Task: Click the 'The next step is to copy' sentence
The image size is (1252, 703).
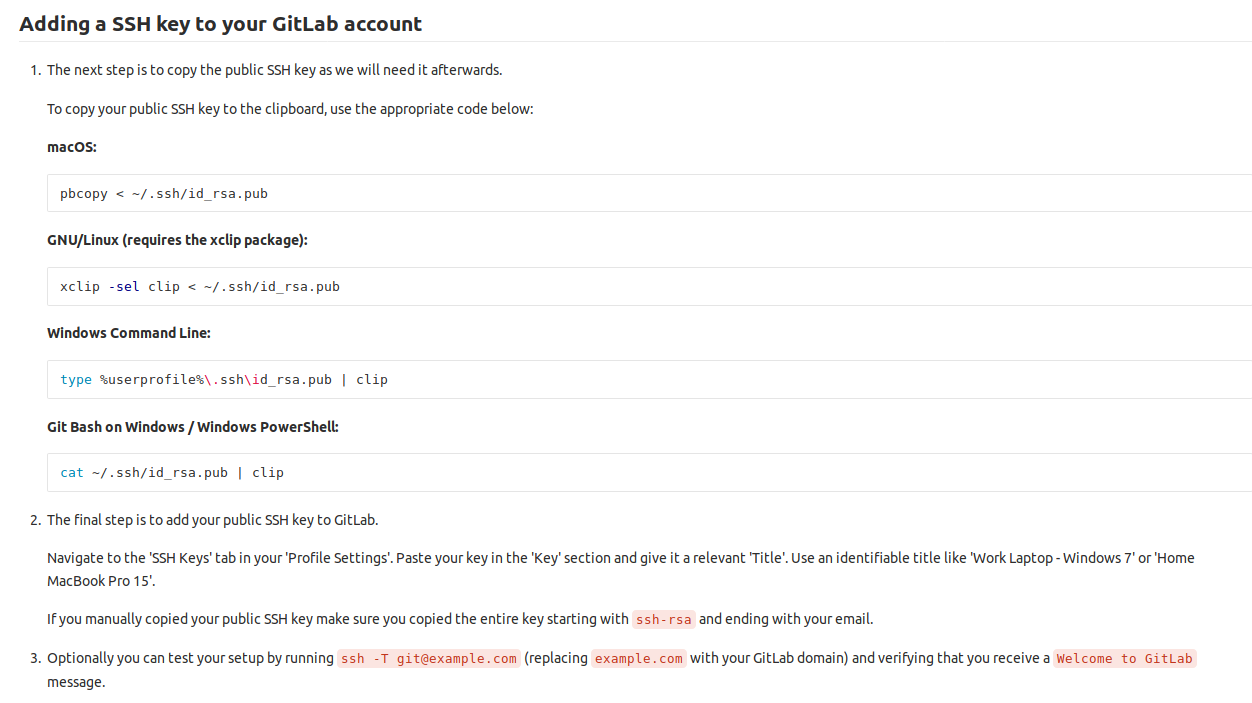Action: click(274, 70)
